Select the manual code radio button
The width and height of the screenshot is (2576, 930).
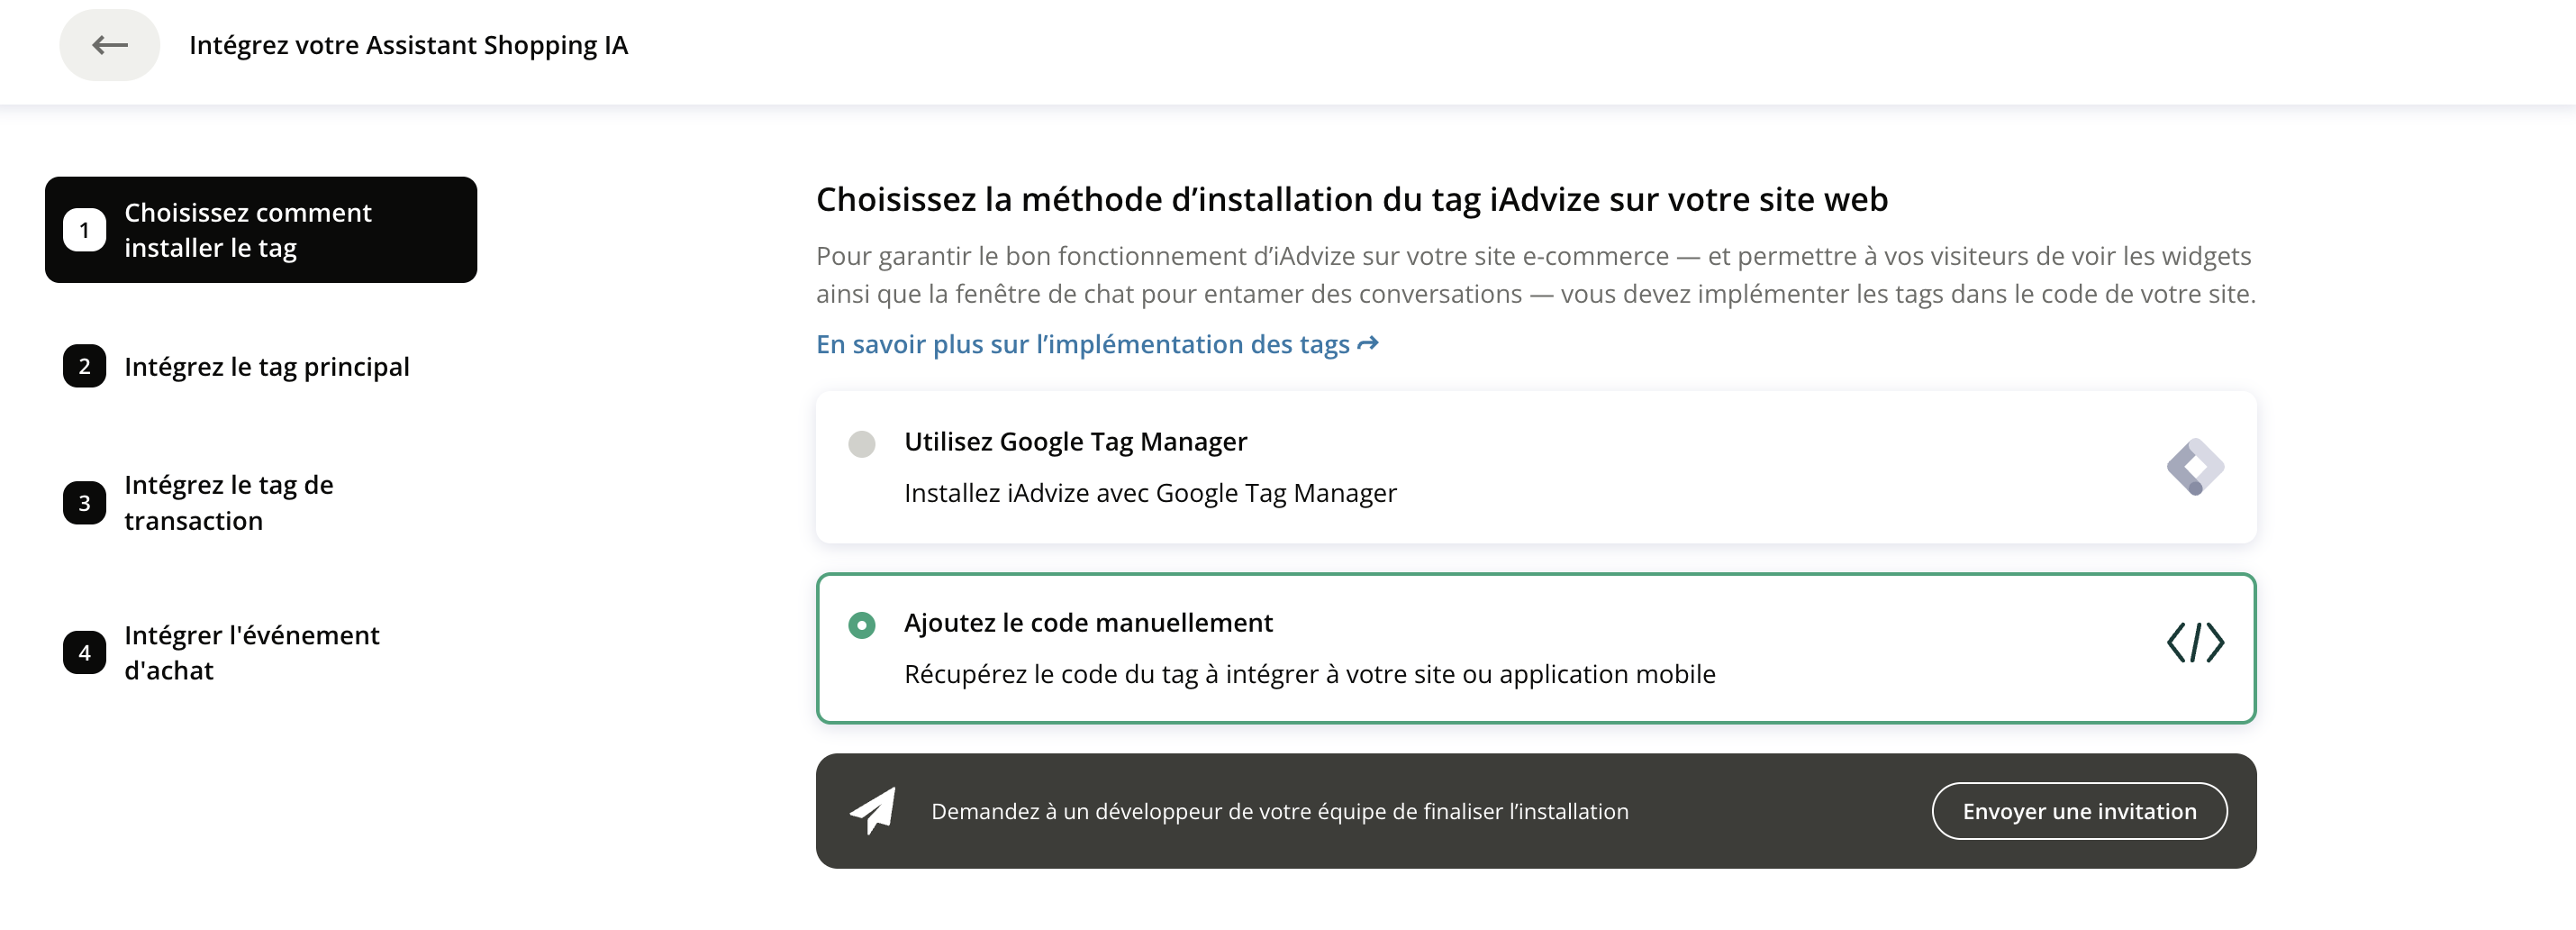pos(861,625)
